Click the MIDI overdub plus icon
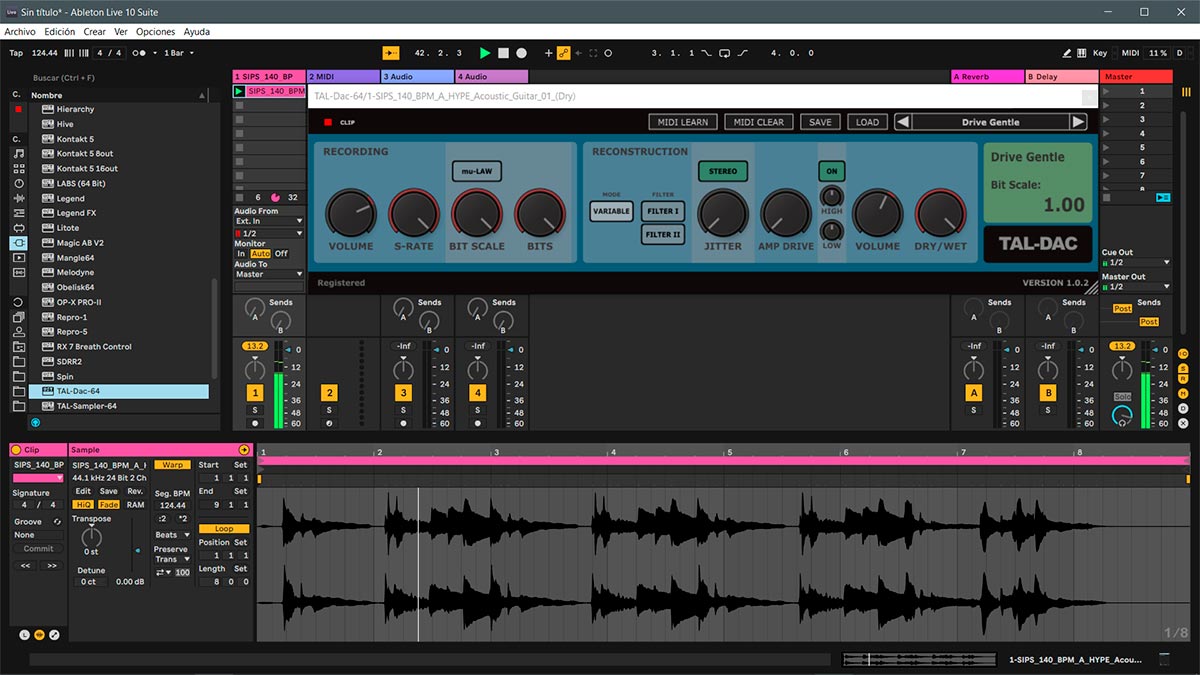 click(x=548, y=53)
